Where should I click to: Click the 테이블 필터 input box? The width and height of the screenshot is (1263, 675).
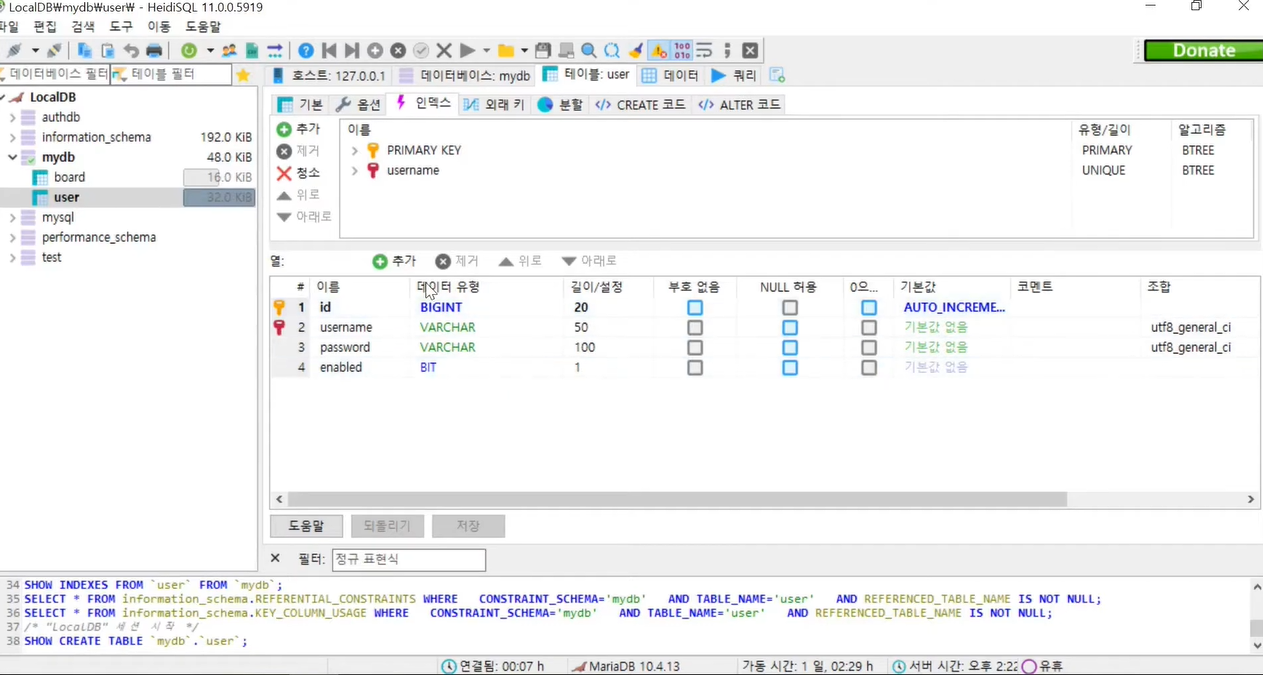click(171, 74)
